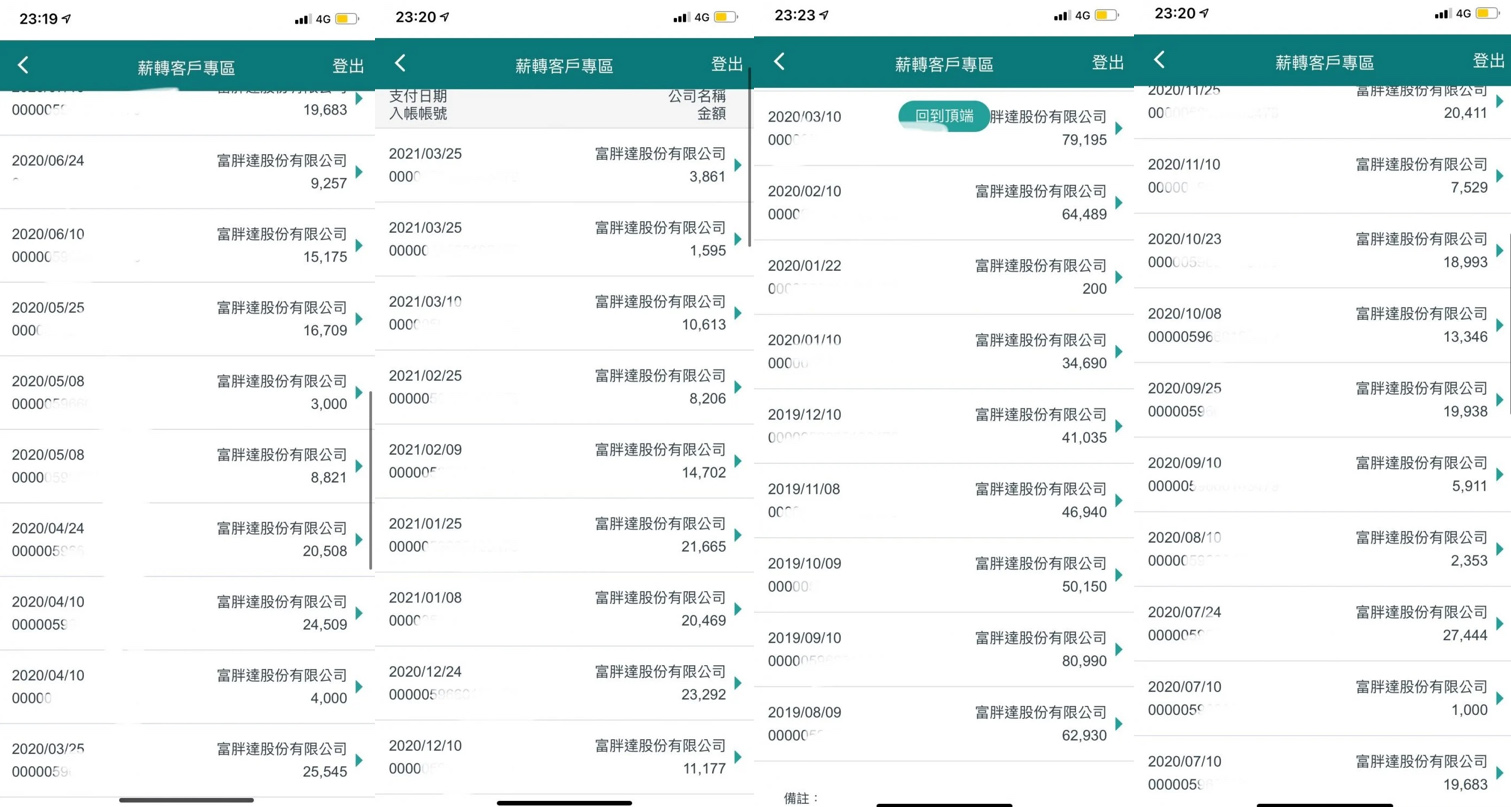Tap arrow beside the 27,444 payment
The image size is (1511, 807).
coord(1499,623)
